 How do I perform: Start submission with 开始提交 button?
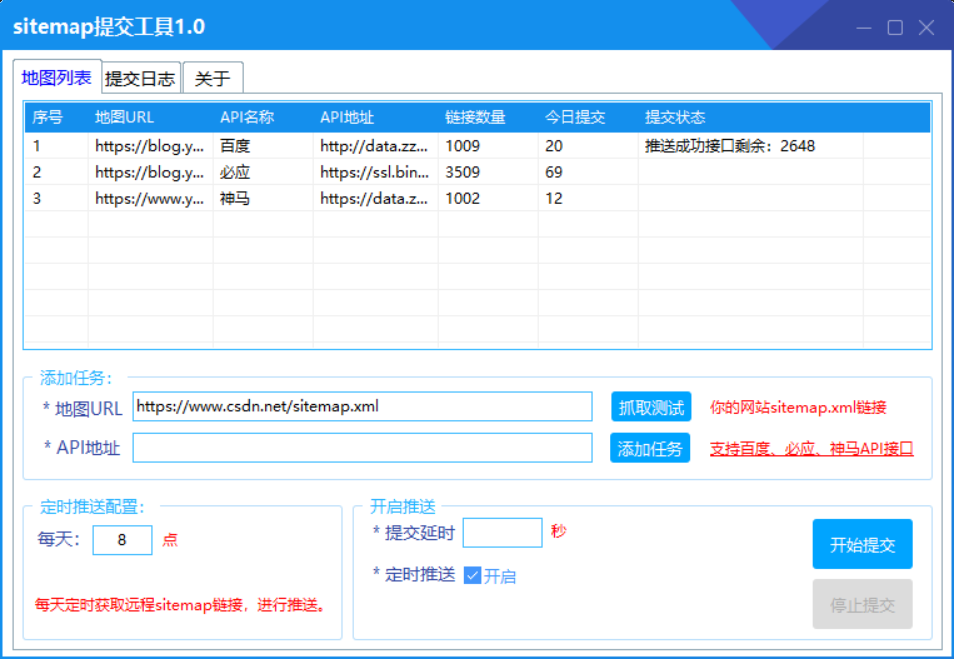[x=862, y=544]
